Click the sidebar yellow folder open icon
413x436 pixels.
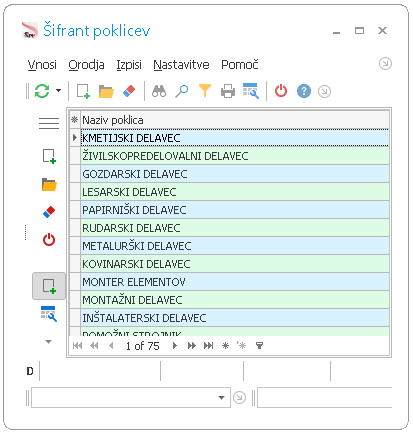(49, 185)
